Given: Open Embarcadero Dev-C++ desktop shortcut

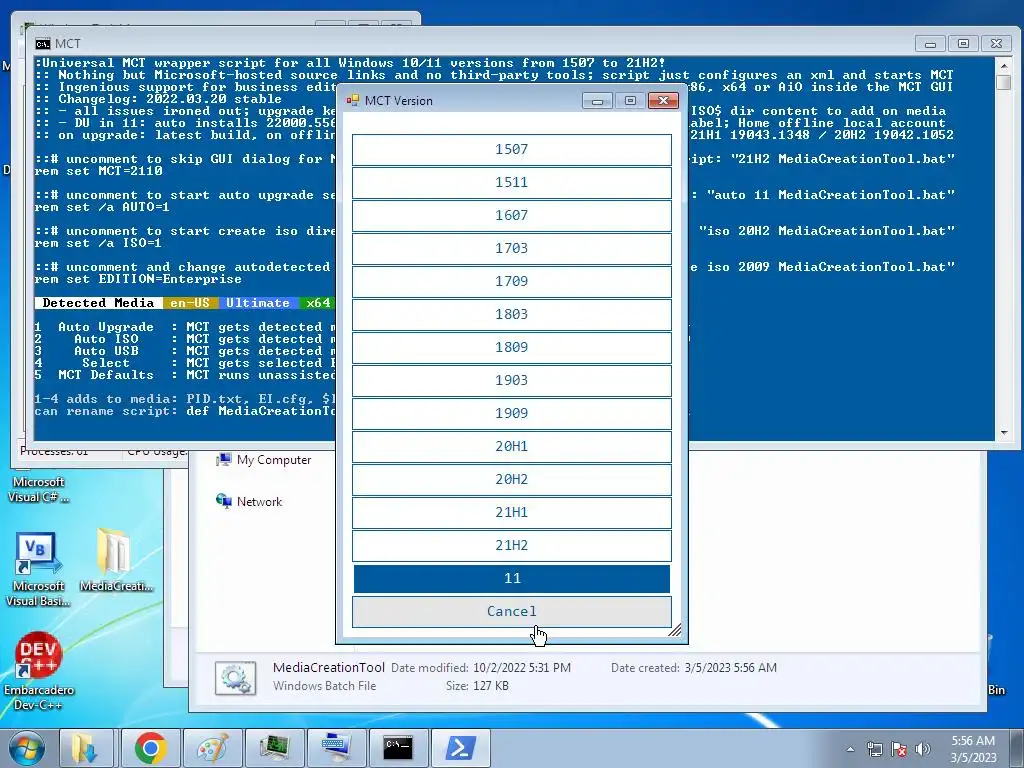Looking at the screenshot, I should 39,671.
